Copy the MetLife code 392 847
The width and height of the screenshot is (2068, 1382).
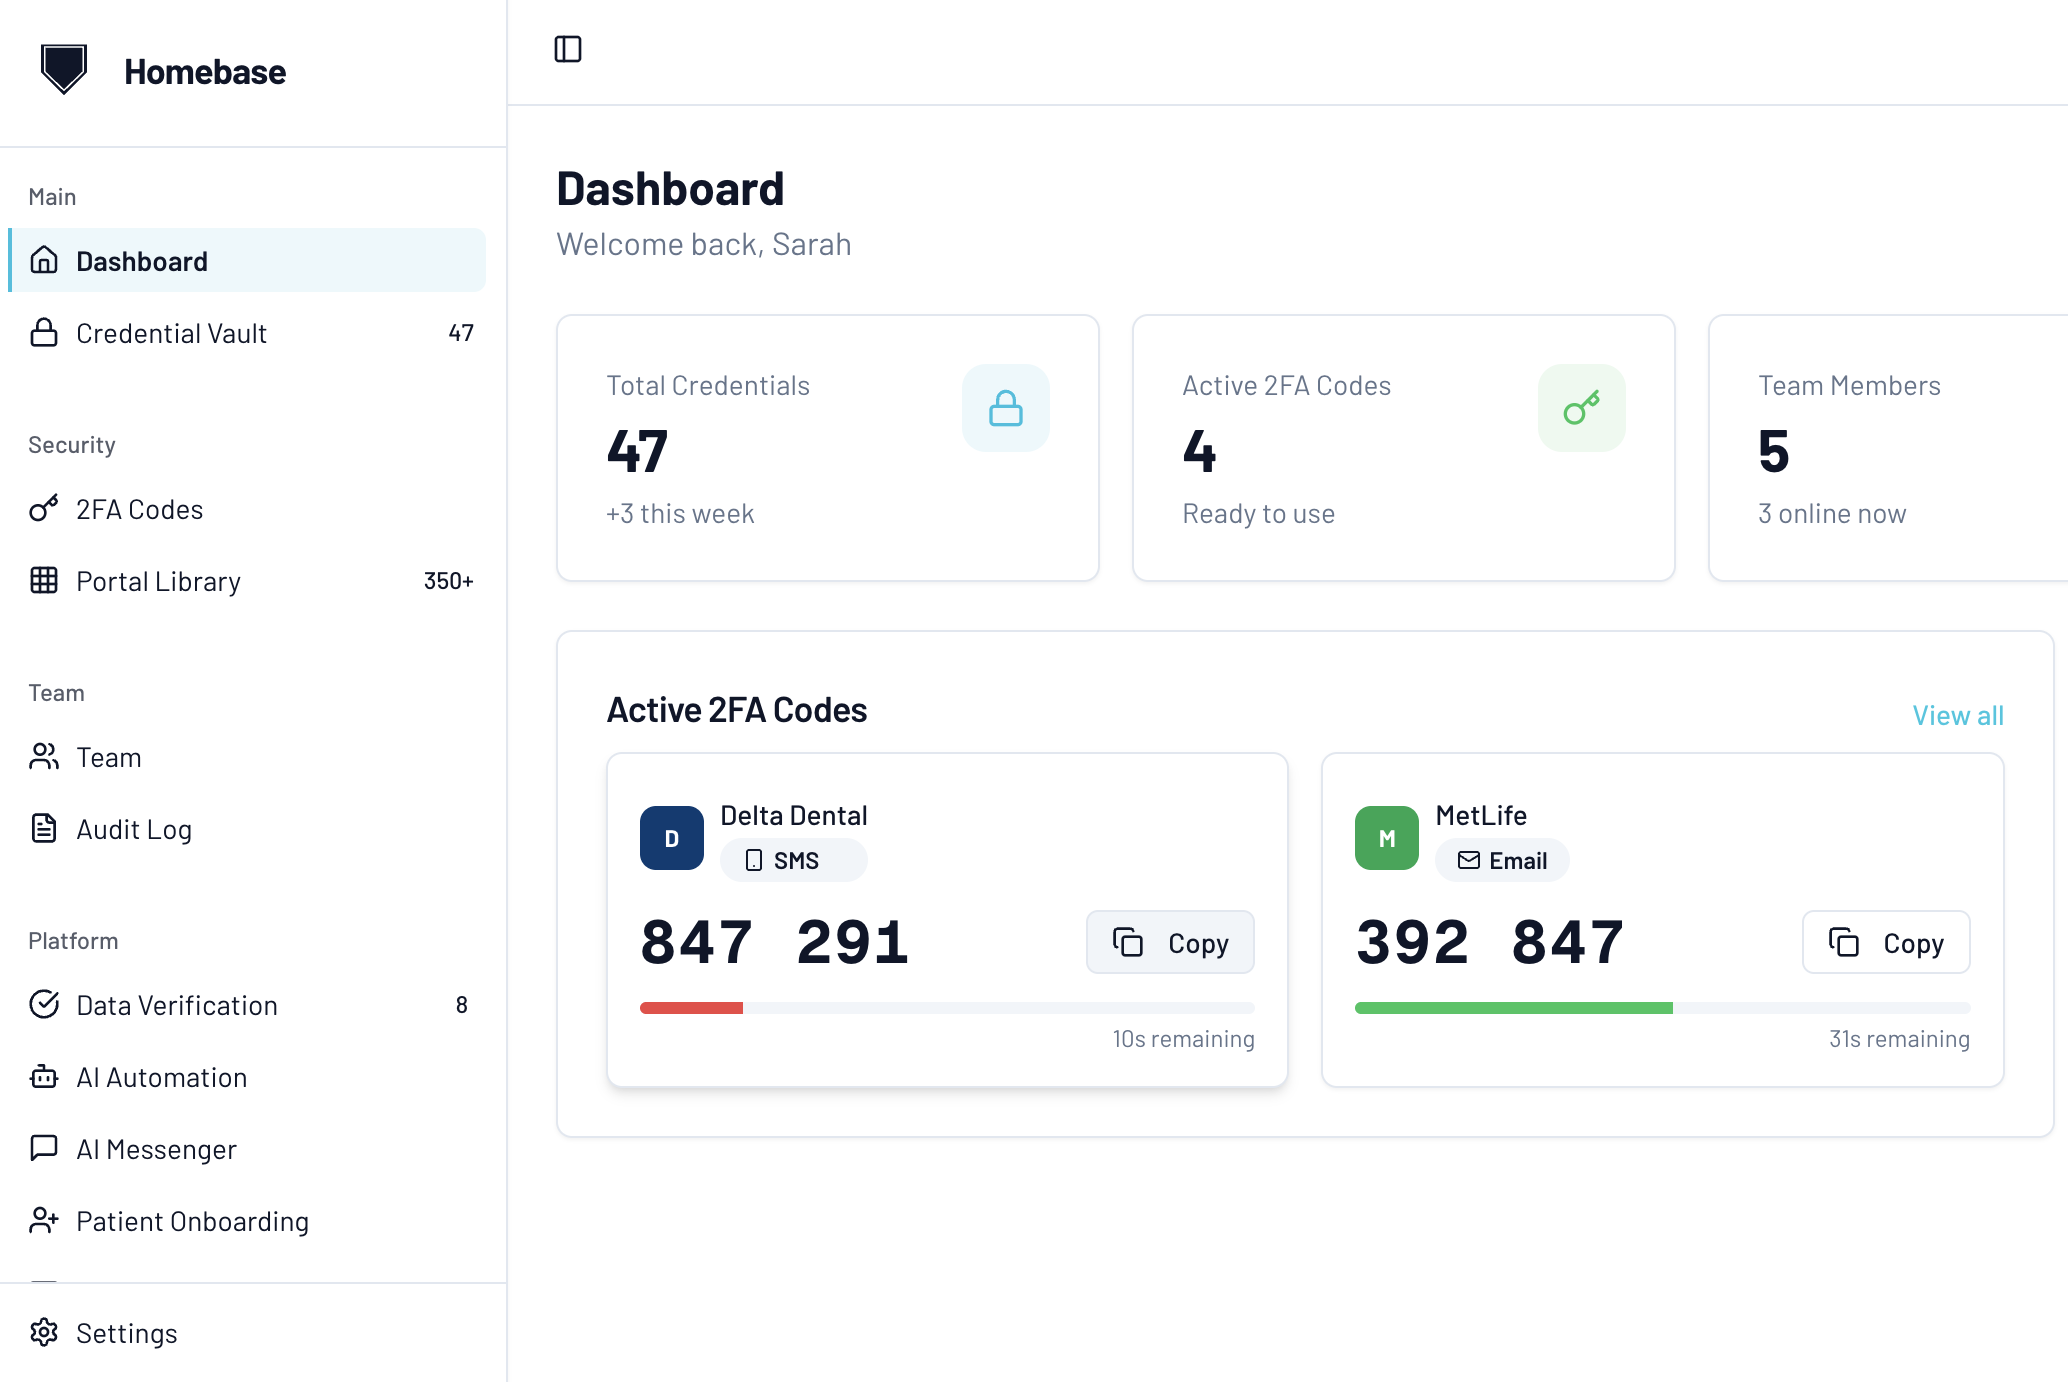click(x=1885, y=942)
